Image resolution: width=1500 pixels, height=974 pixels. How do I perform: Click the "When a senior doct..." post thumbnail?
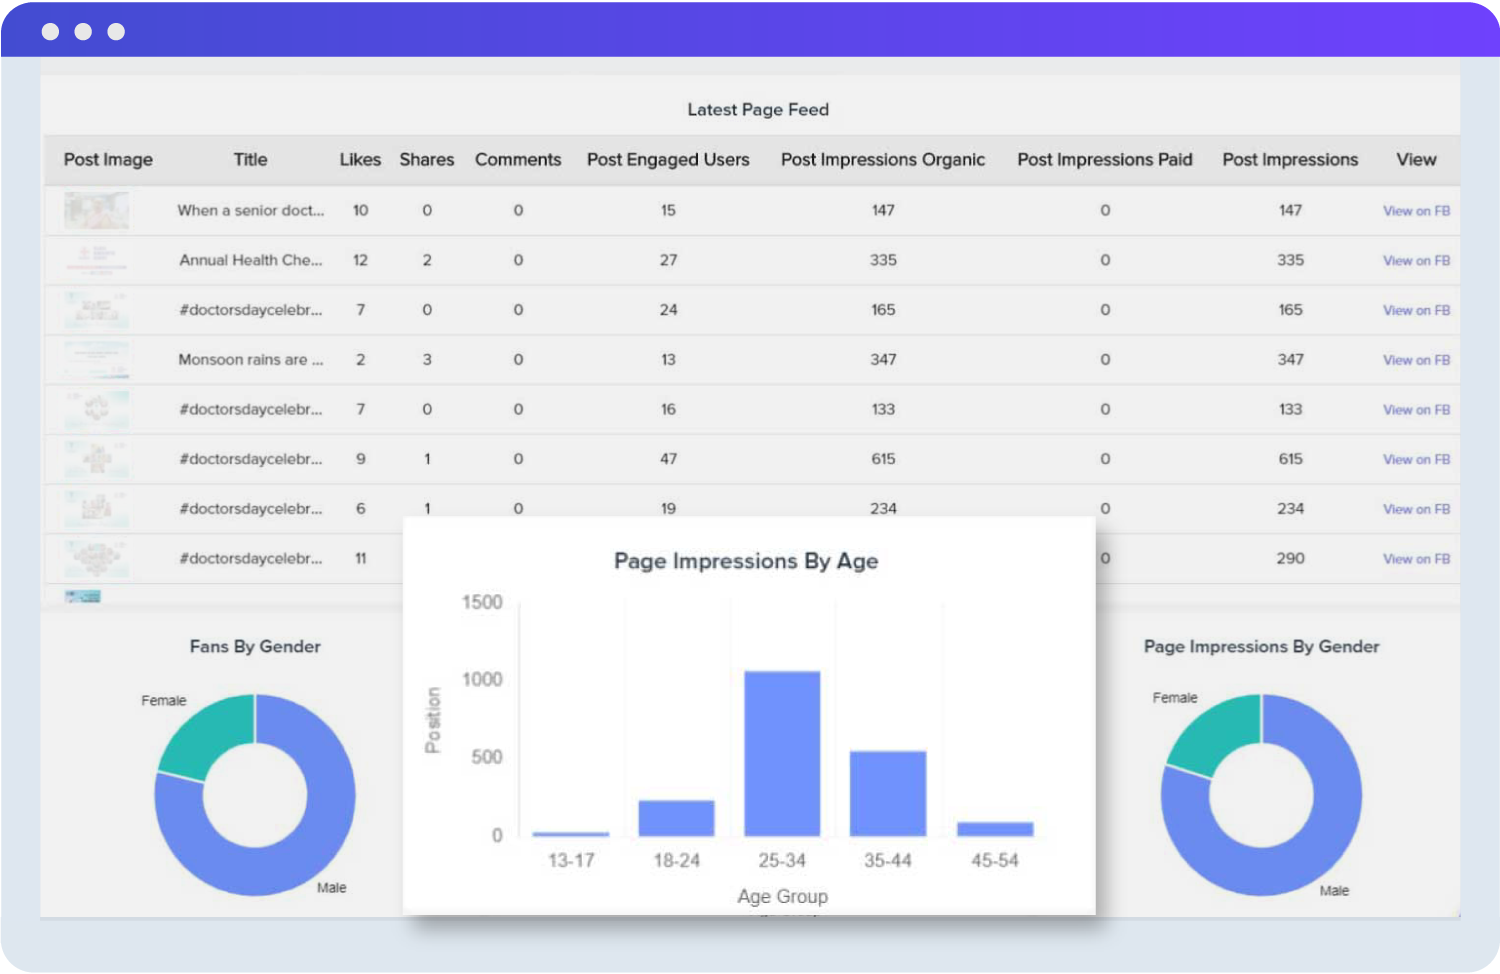[95, 210]
